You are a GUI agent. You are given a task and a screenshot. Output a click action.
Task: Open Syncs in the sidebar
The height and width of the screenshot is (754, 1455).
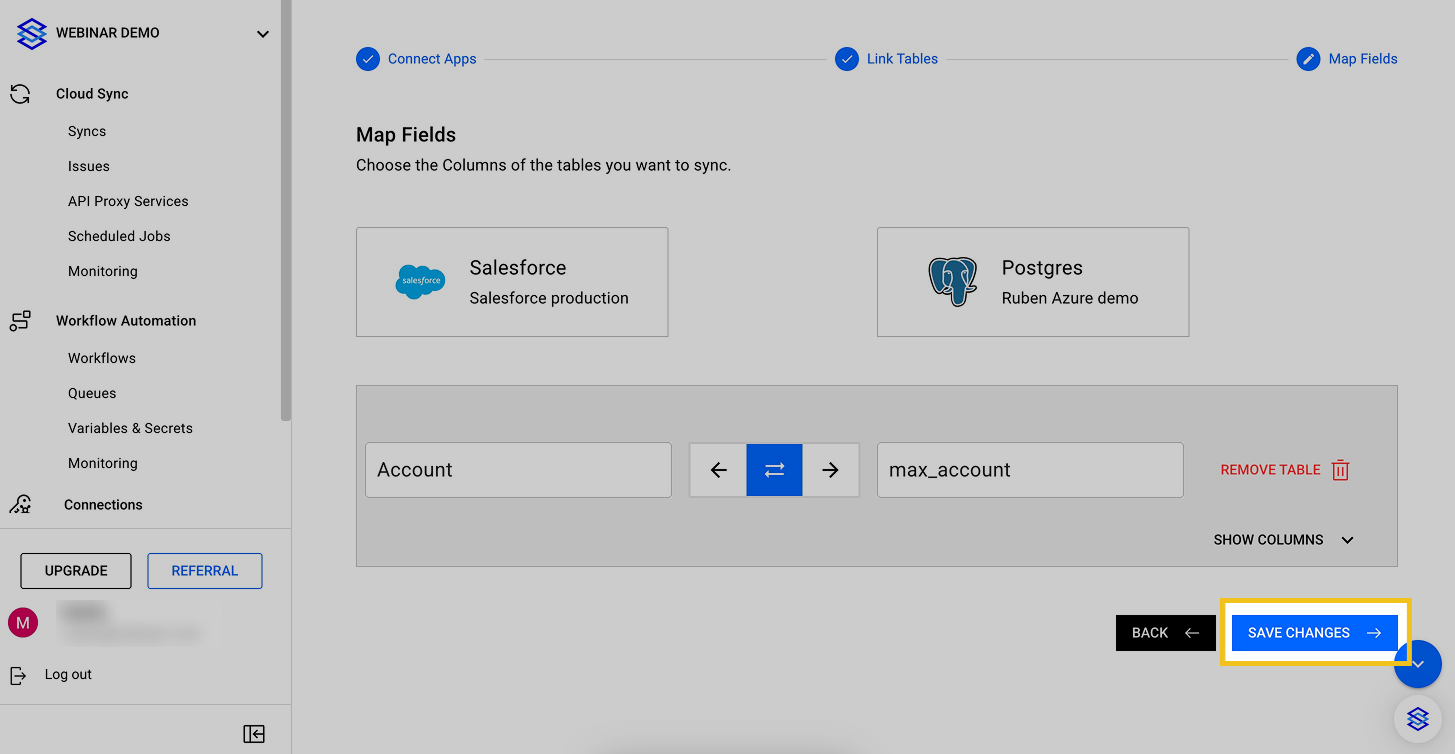[x=87, y=132]
